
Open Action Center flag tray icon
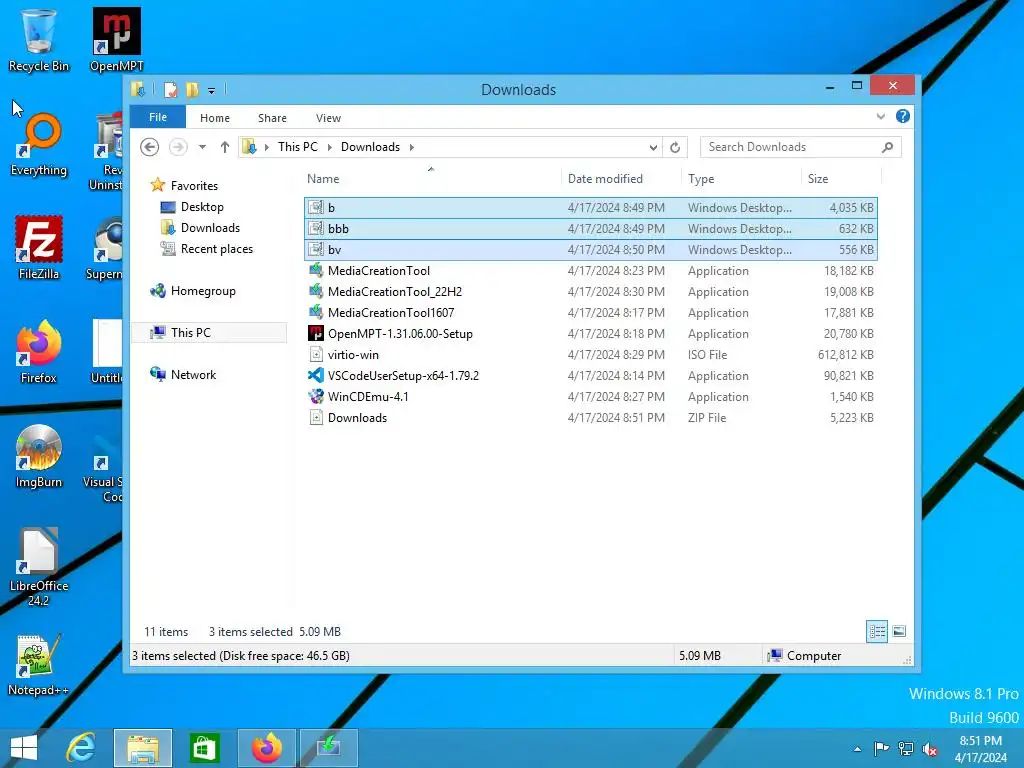pos(881,749)
